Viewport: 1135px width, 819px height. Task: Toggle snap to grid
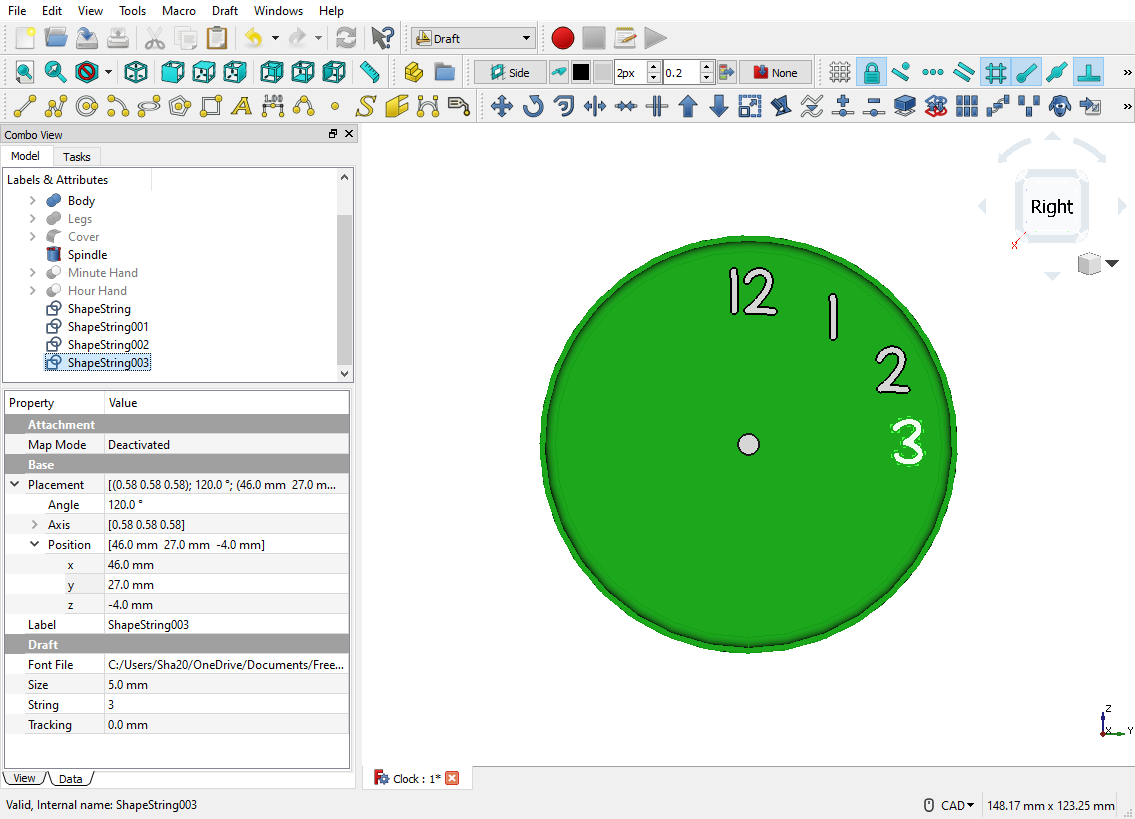coord(996,72)
